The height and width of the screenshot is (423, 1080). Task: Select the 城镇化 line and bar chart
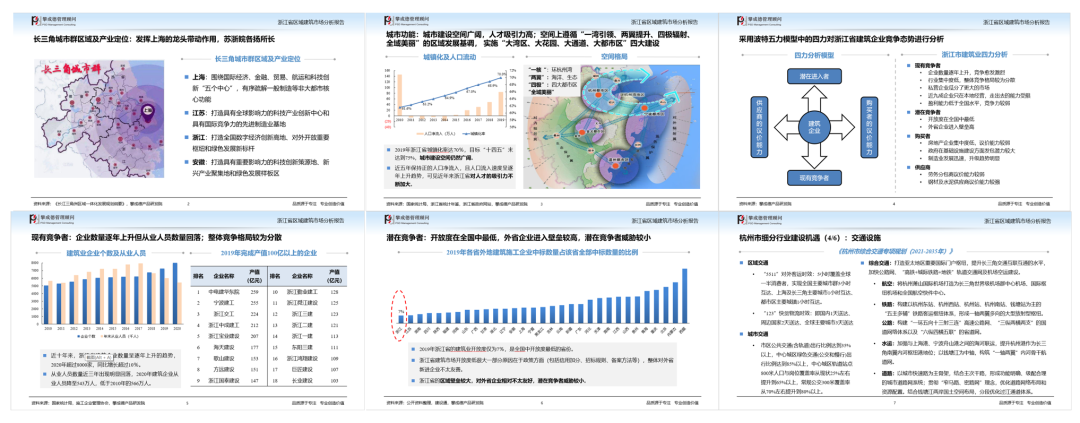click(x=448, y=100)
